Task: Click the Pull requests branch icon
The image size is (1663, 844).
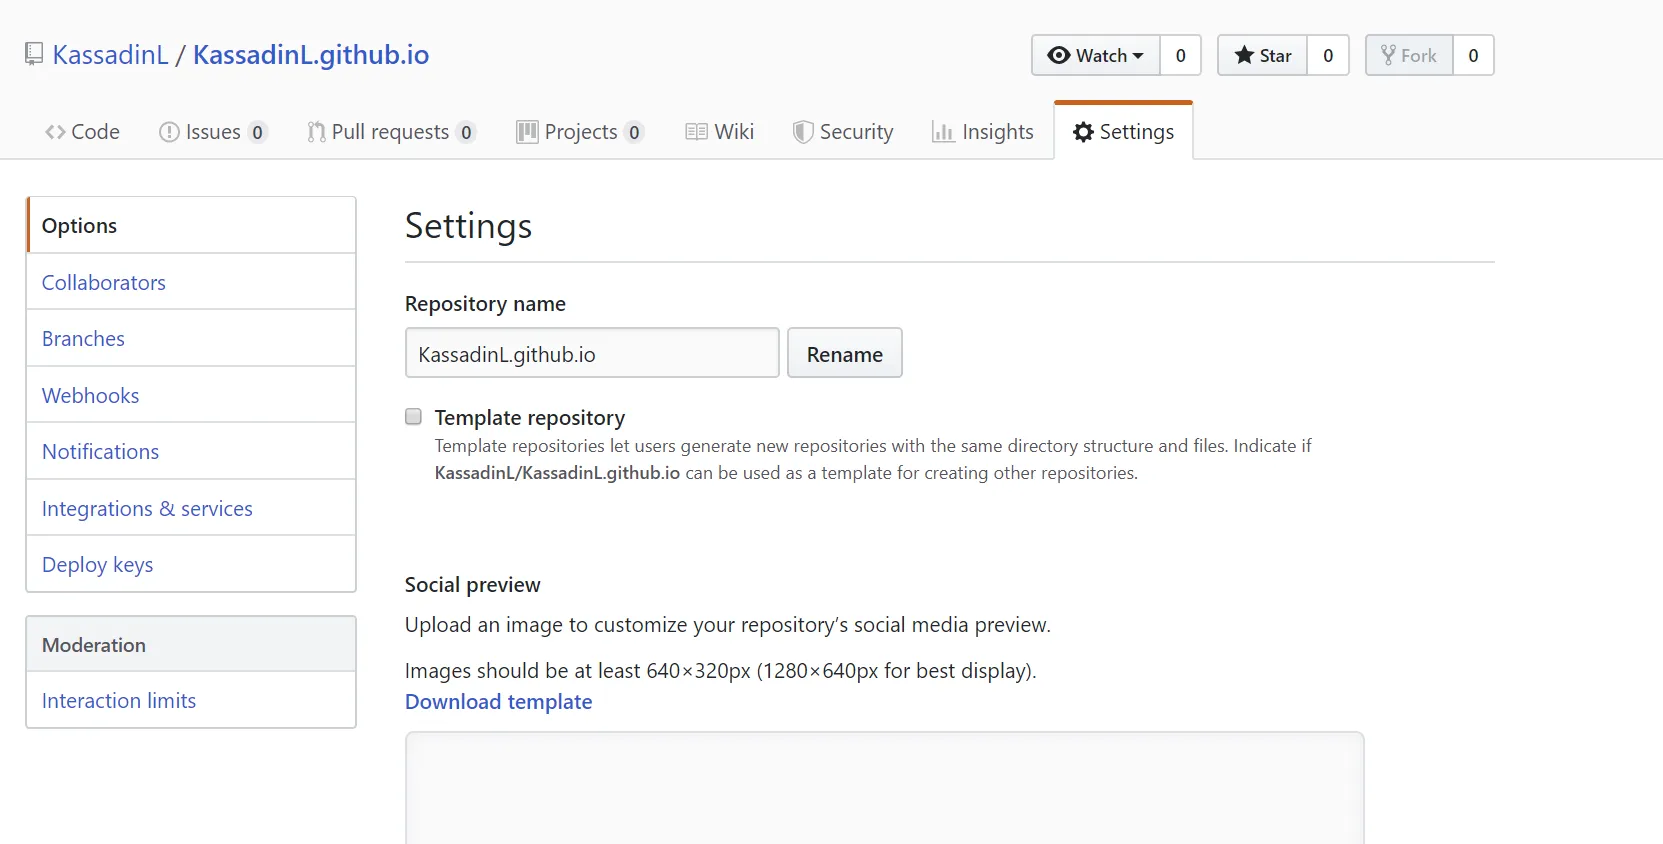Action: click(x=316, y=132)
